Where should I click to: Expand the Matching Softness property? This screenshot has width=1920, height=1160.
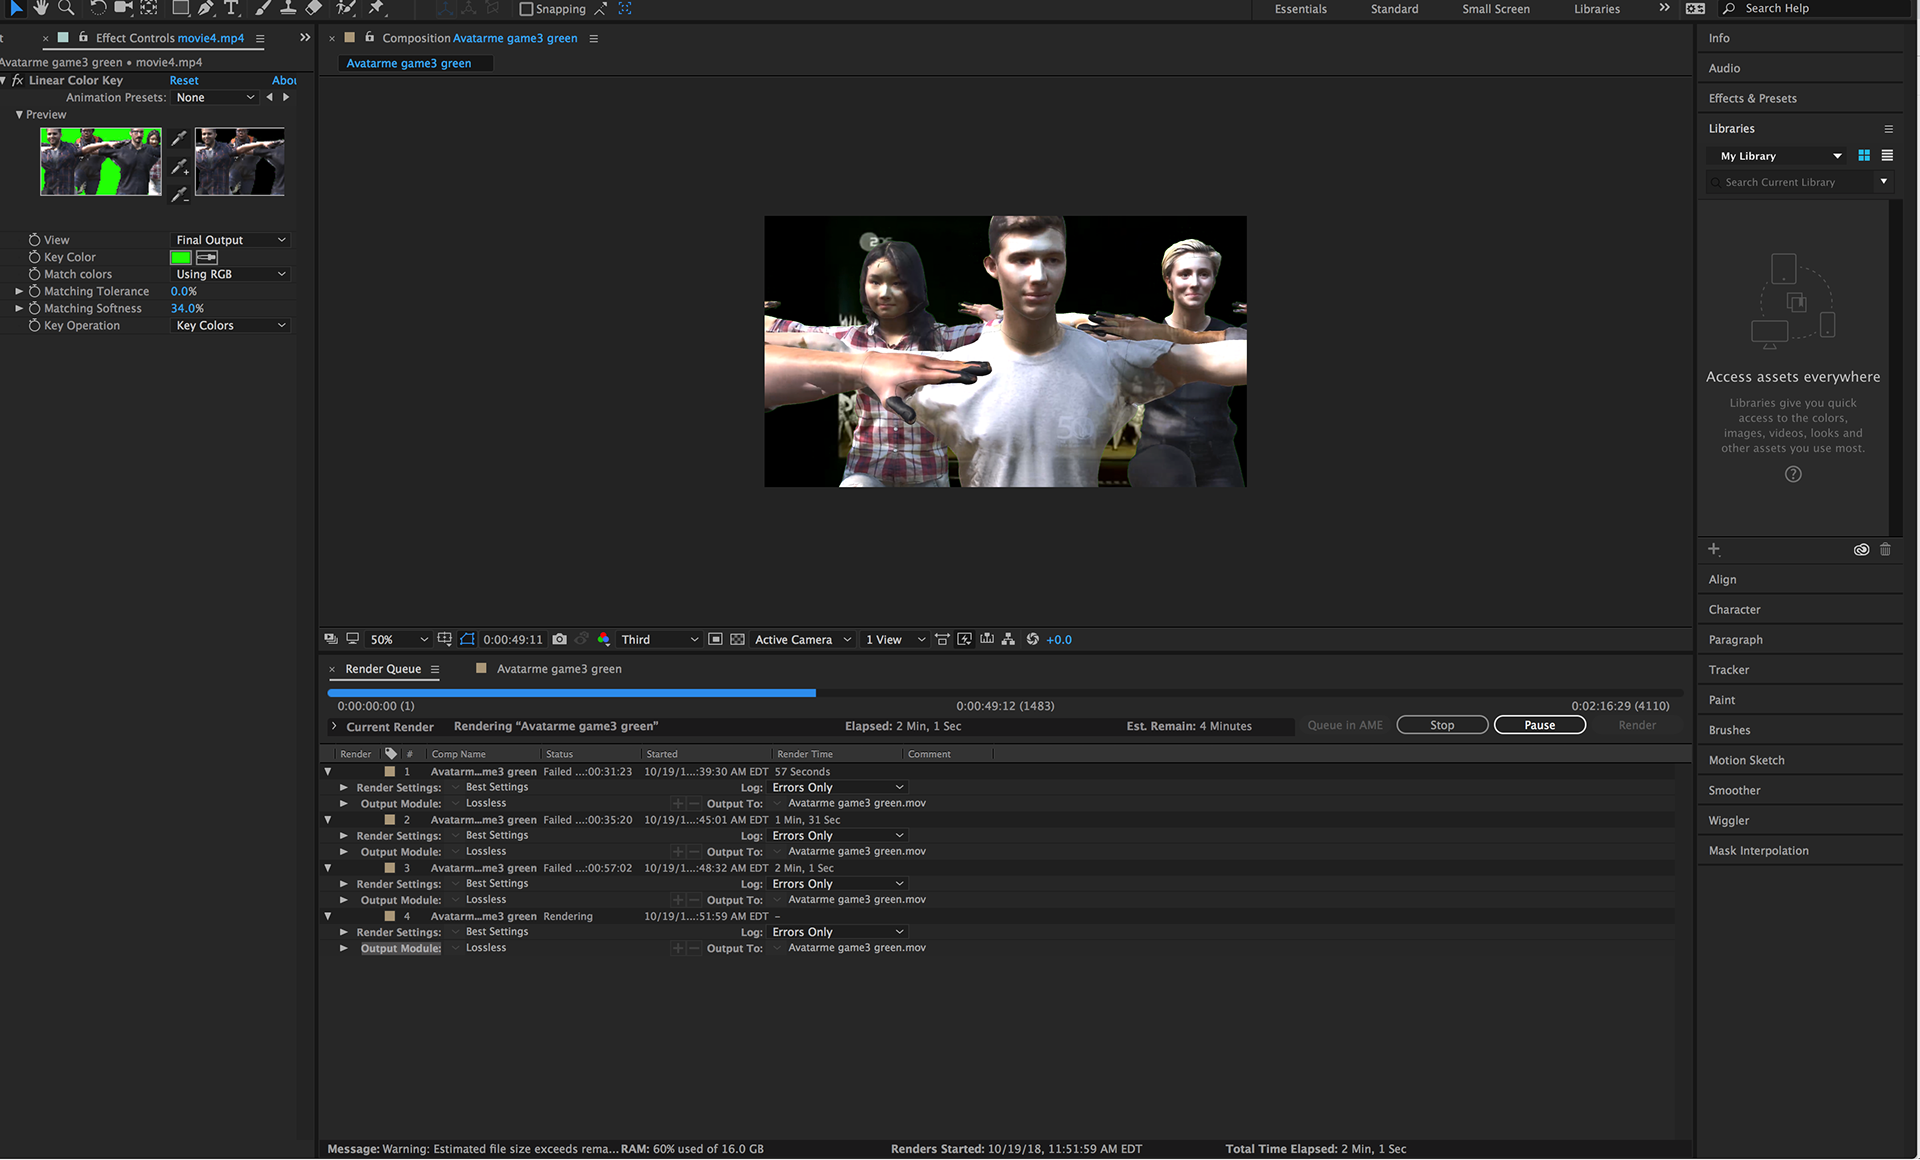18,308
